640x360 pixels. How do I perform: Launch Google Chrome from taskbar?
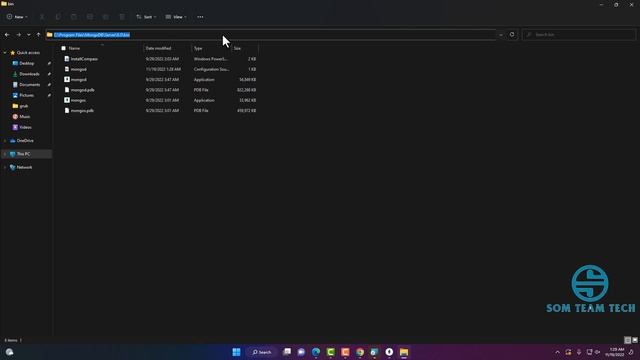coord(360,352)
